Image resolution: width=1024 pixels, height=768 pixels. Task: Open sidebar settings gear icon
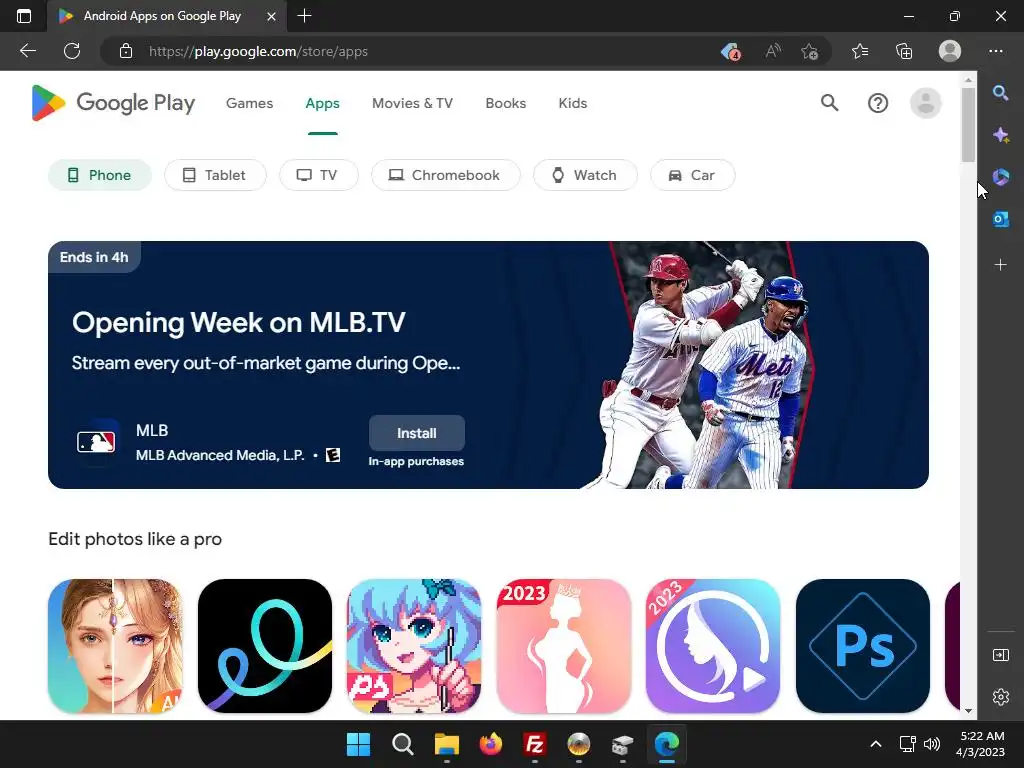pos(1000,697)
